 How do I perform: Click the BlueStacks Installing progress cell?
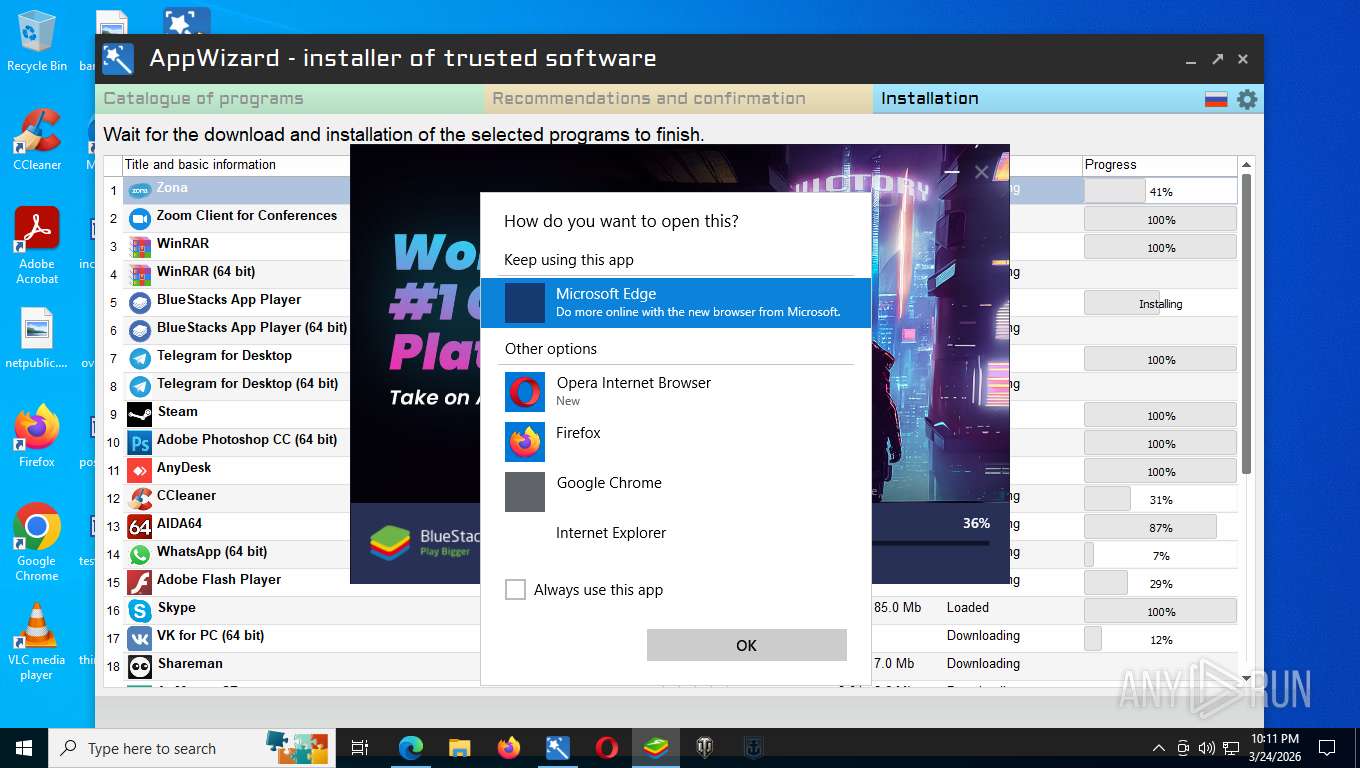coord(1160,303)
